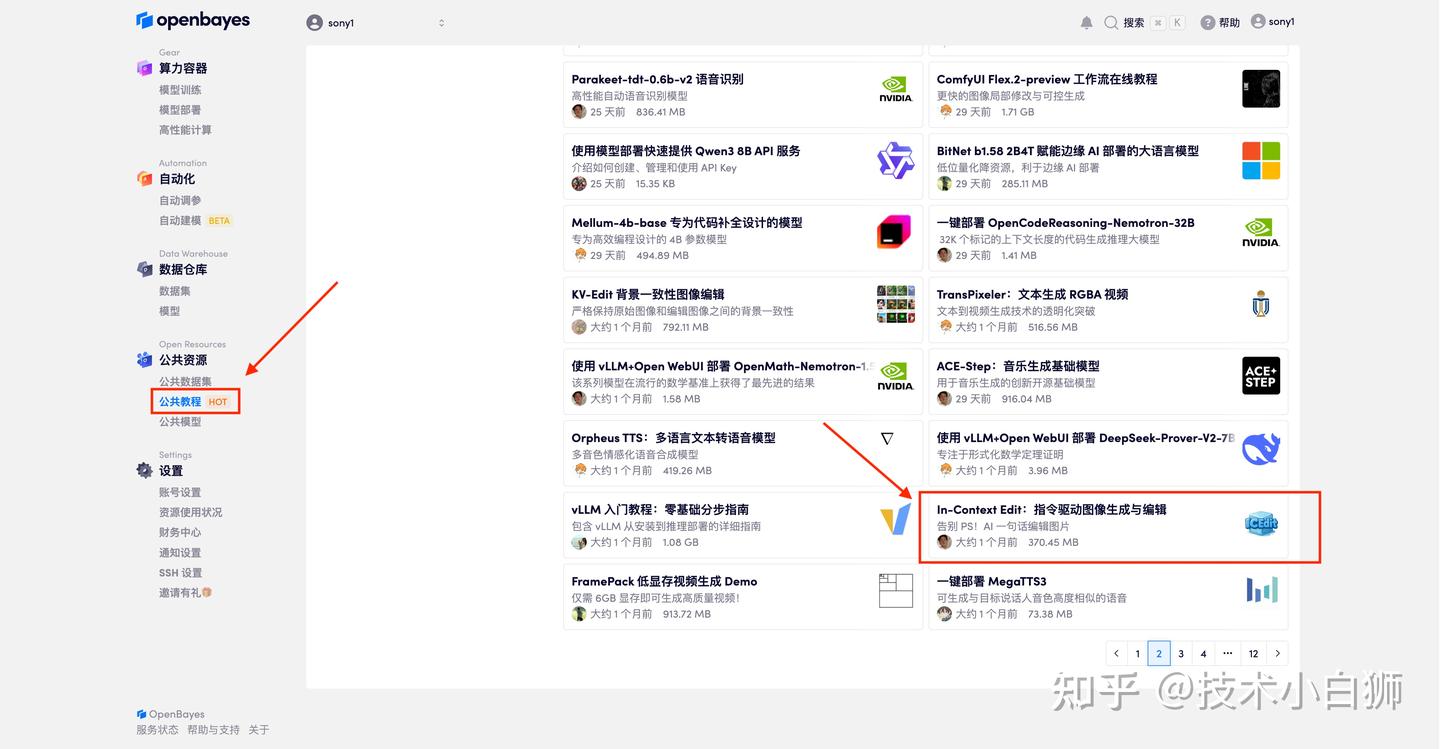Click the vLLM logo on the 入门教程 card
The image size is (1440, 749).
tap(895, 519)
